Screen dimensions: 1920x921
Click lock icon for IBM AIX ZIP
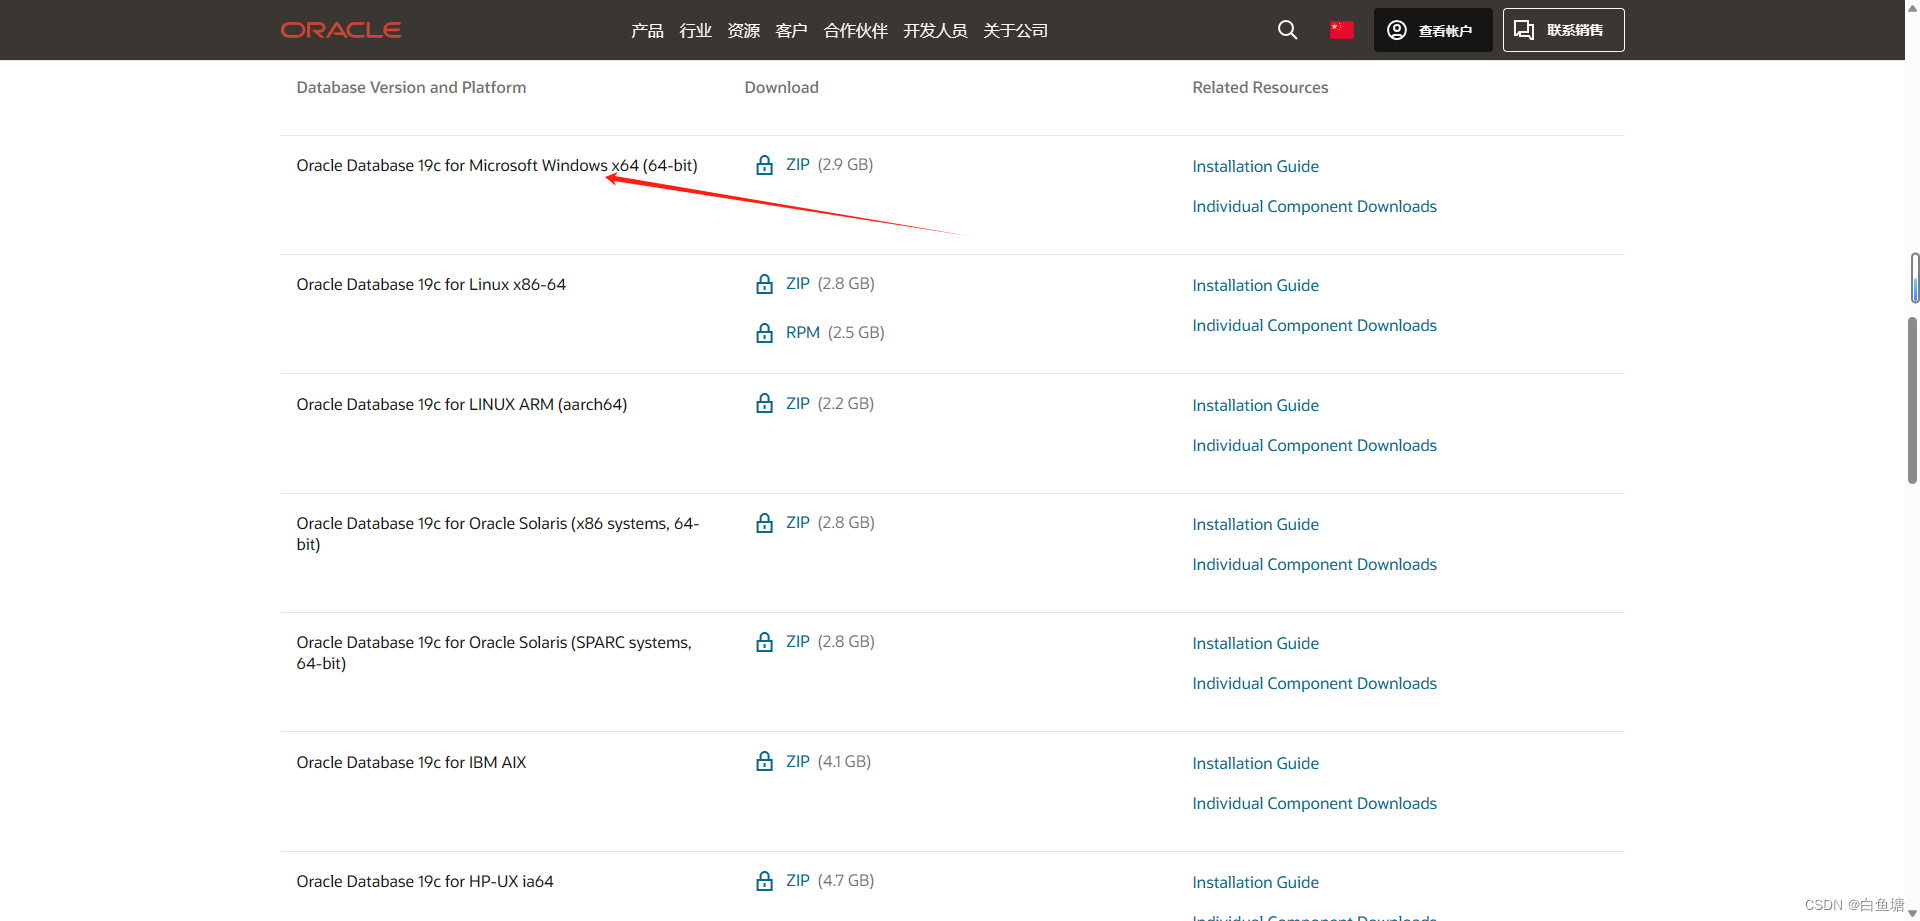(x=764, y=762)
